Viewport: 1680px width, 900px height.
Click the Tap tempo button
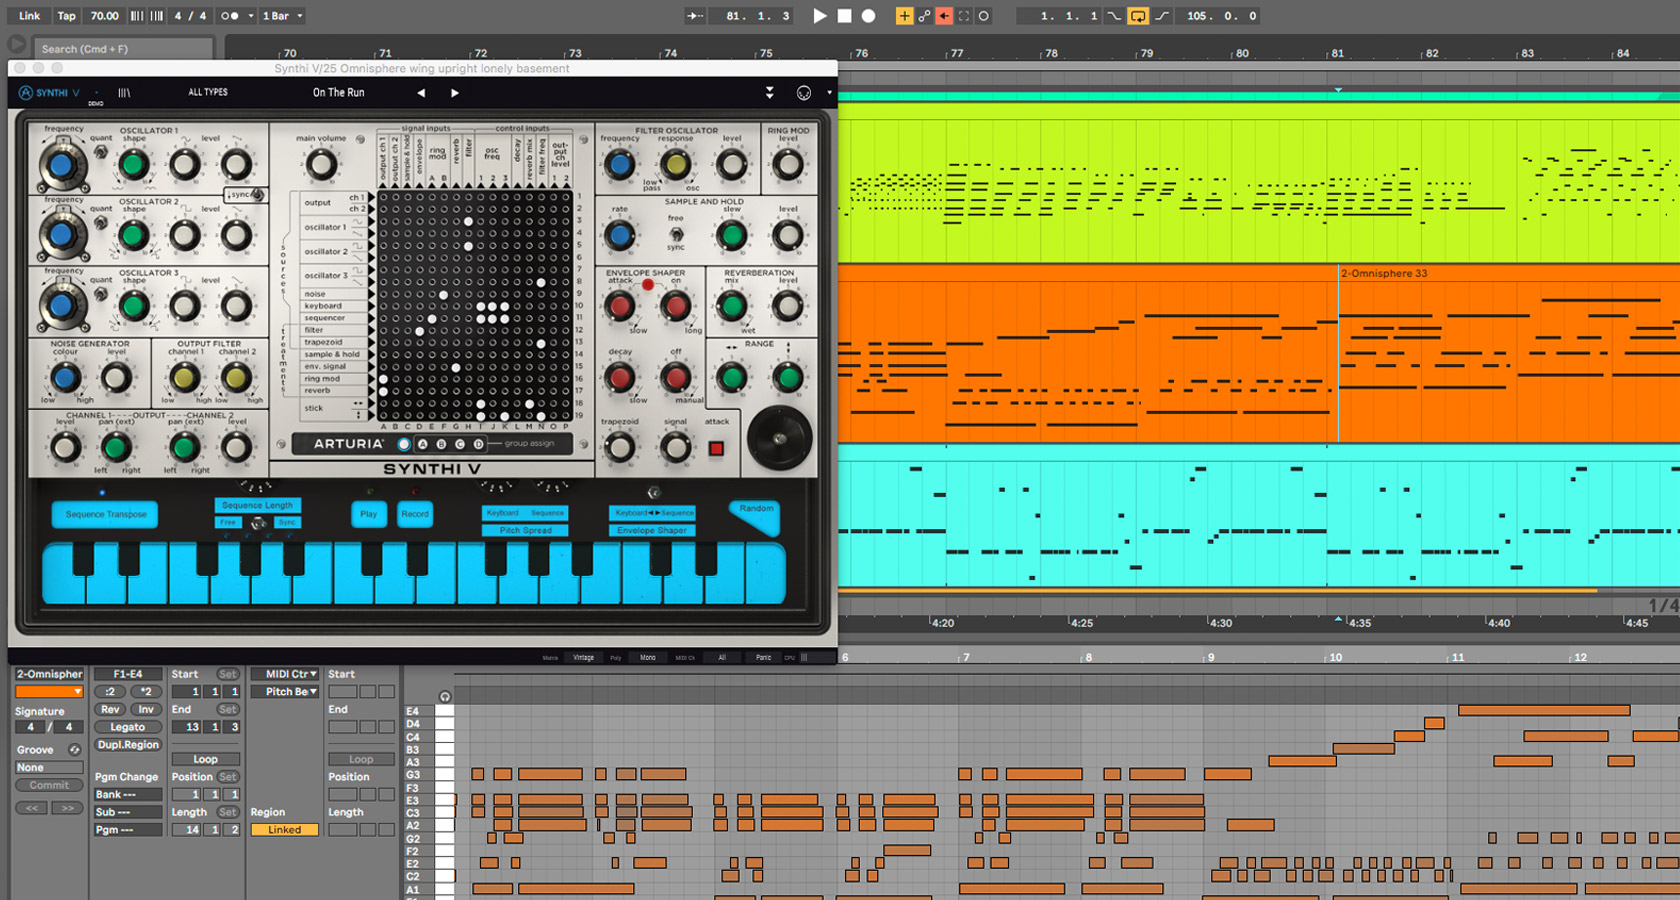tap(66, 16)
